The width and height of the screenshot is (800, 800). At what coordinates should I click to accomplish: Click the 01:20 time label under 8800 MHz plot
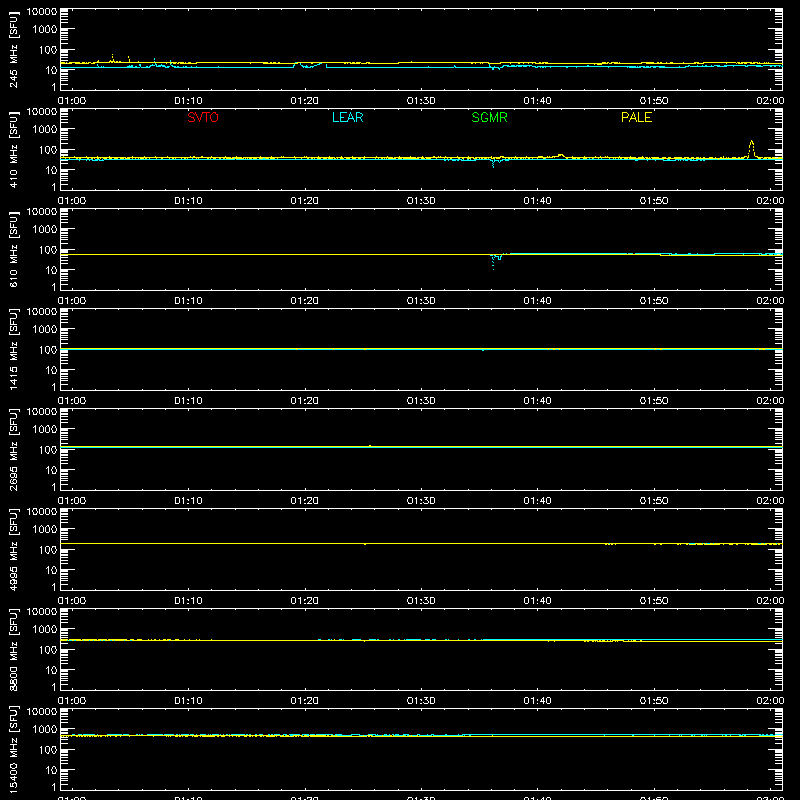point(305,701)
